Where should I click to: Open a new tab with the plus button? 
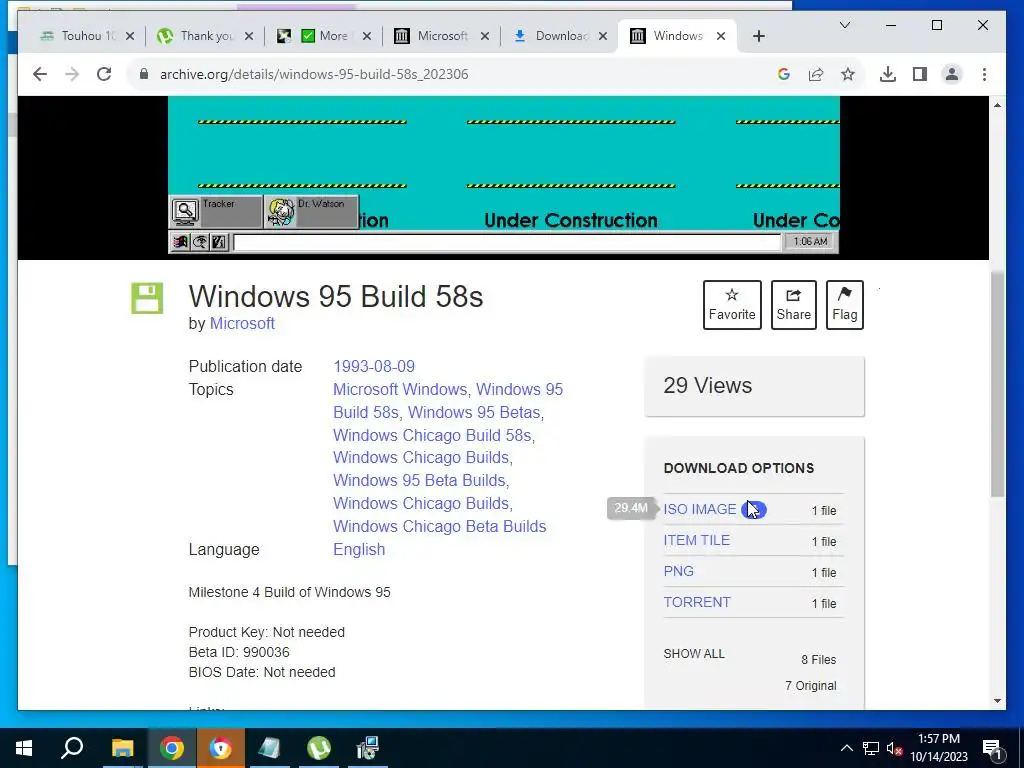pos(758,36)
